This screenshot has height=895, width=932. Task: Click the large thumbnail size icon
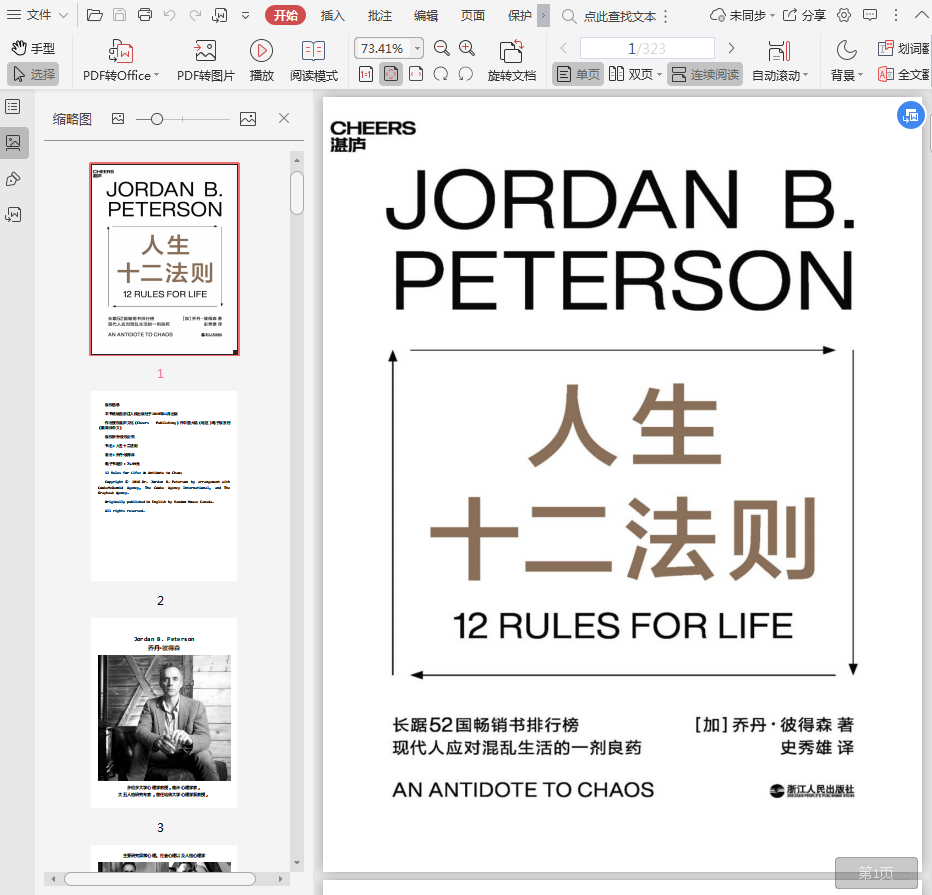point(248,119)
